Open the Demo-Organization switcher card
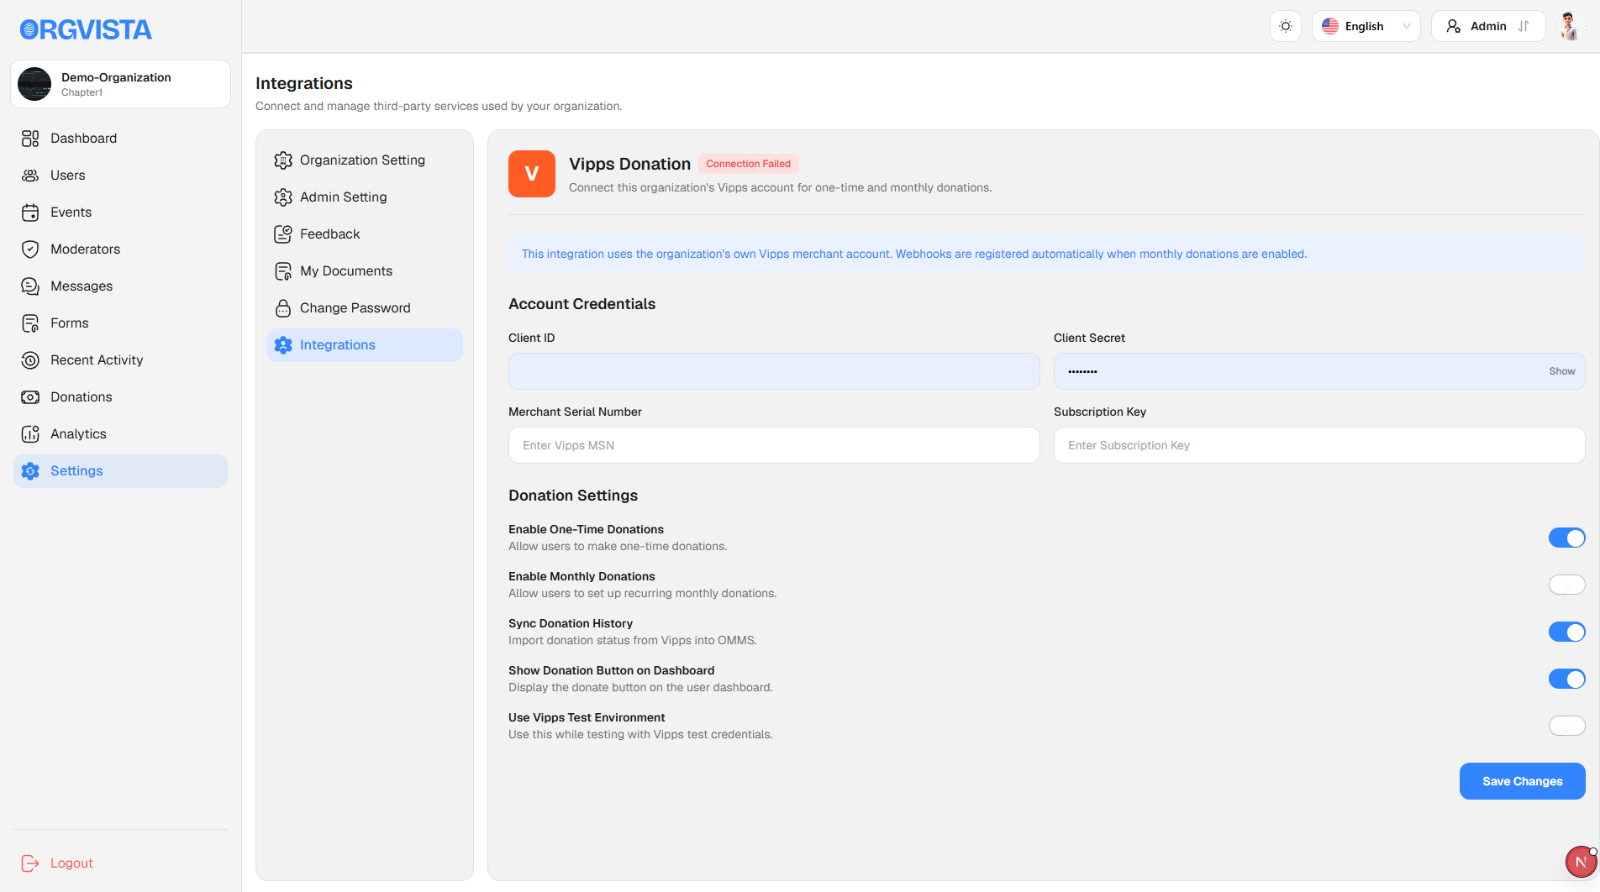Viewport: 1600px width, 892px height. tap(120, 84)
